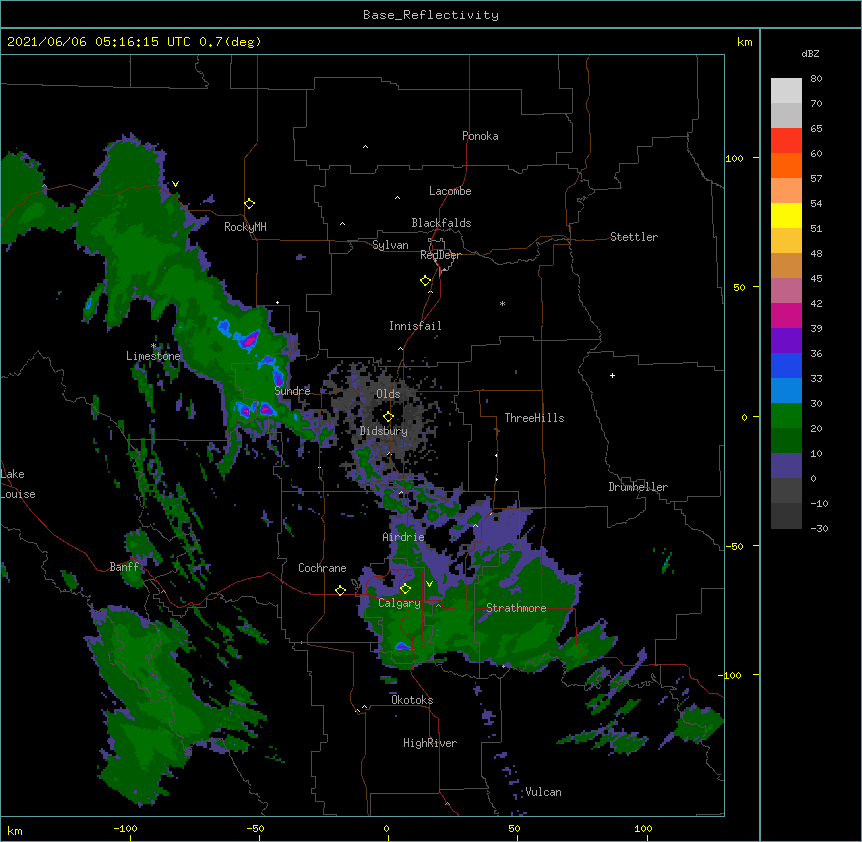Screen dimensions: 862x842
Task: Pick the dark green 10-20 dBZ swatch
Action: (786, 441)
